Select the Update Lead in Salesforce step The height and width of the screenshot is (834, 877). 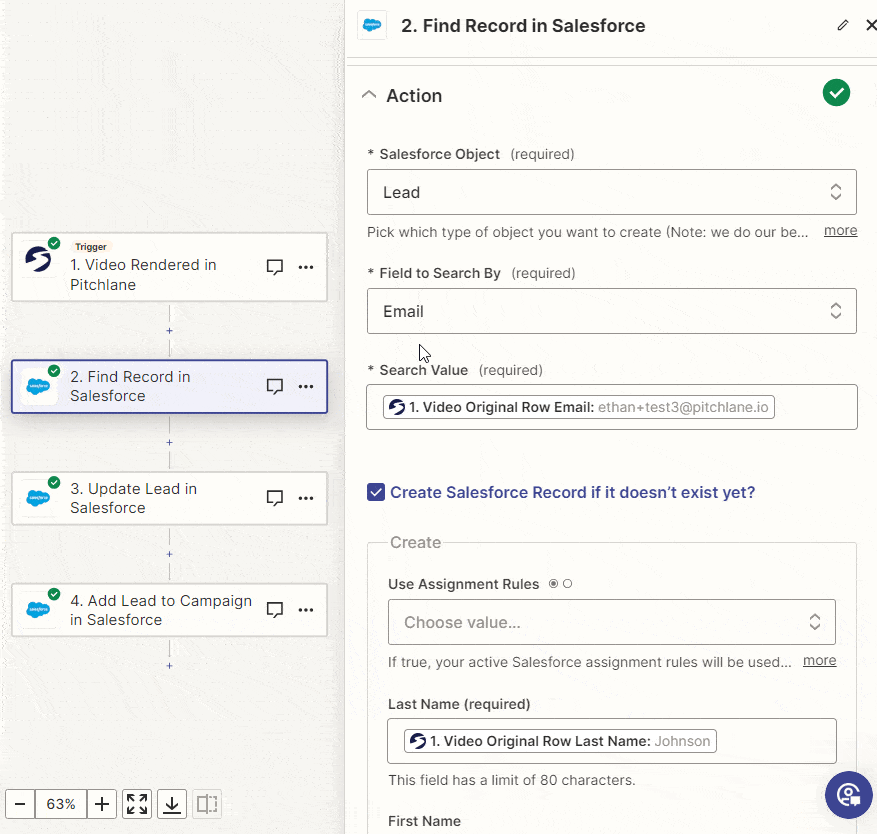coord(169,498)
